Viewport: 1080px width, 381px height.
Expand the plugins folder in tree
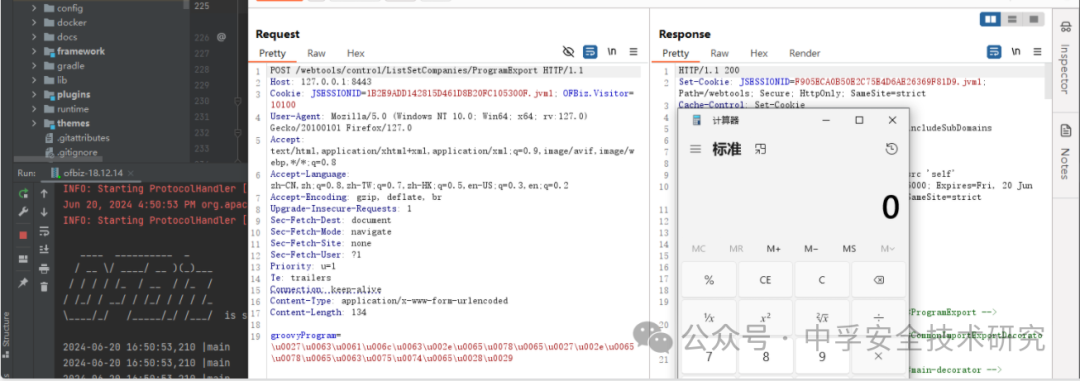pyautogui.click(x=34, y=94)
